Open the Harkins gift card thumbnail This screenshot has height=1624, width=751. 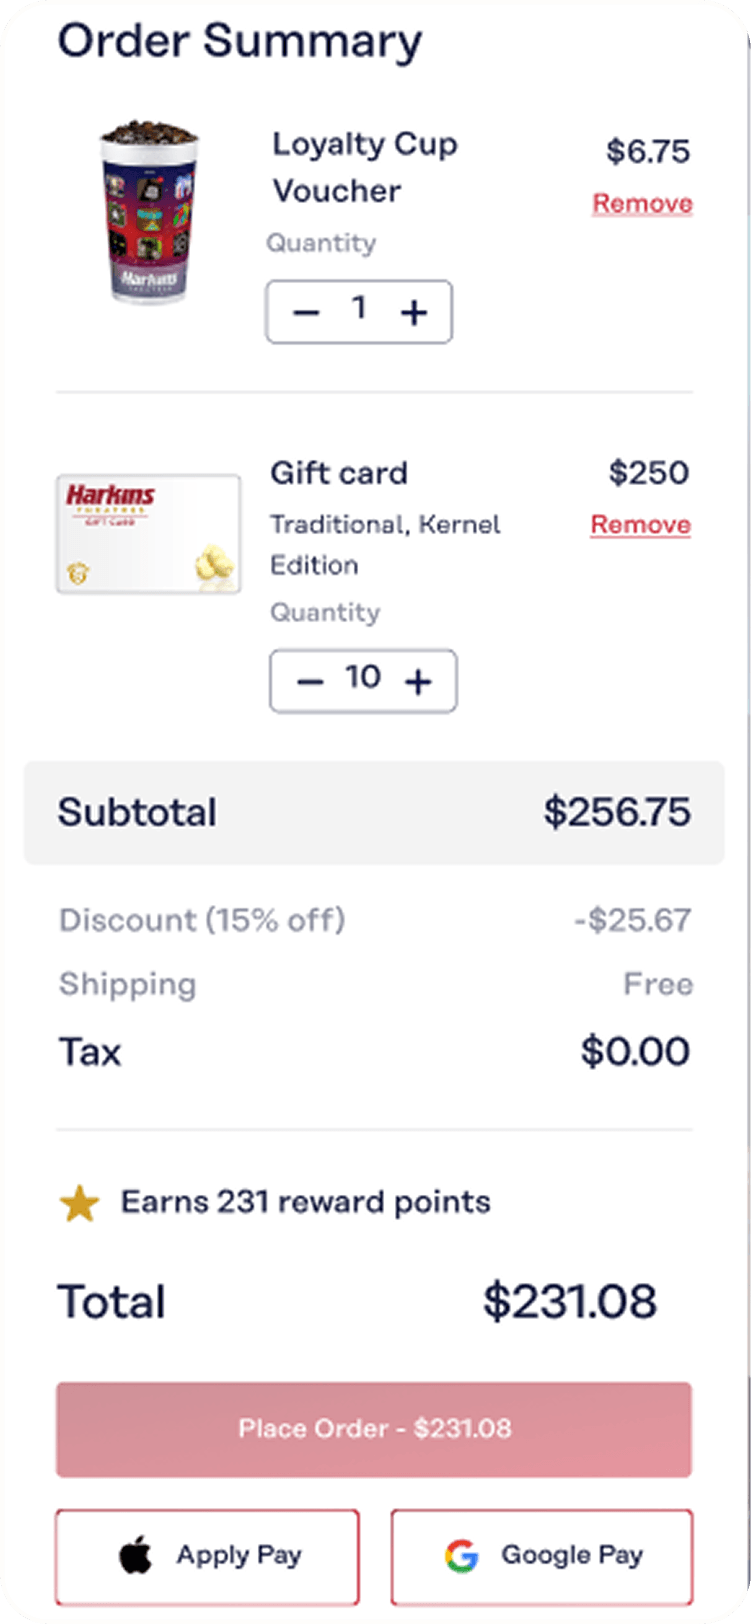pos(148,534)
